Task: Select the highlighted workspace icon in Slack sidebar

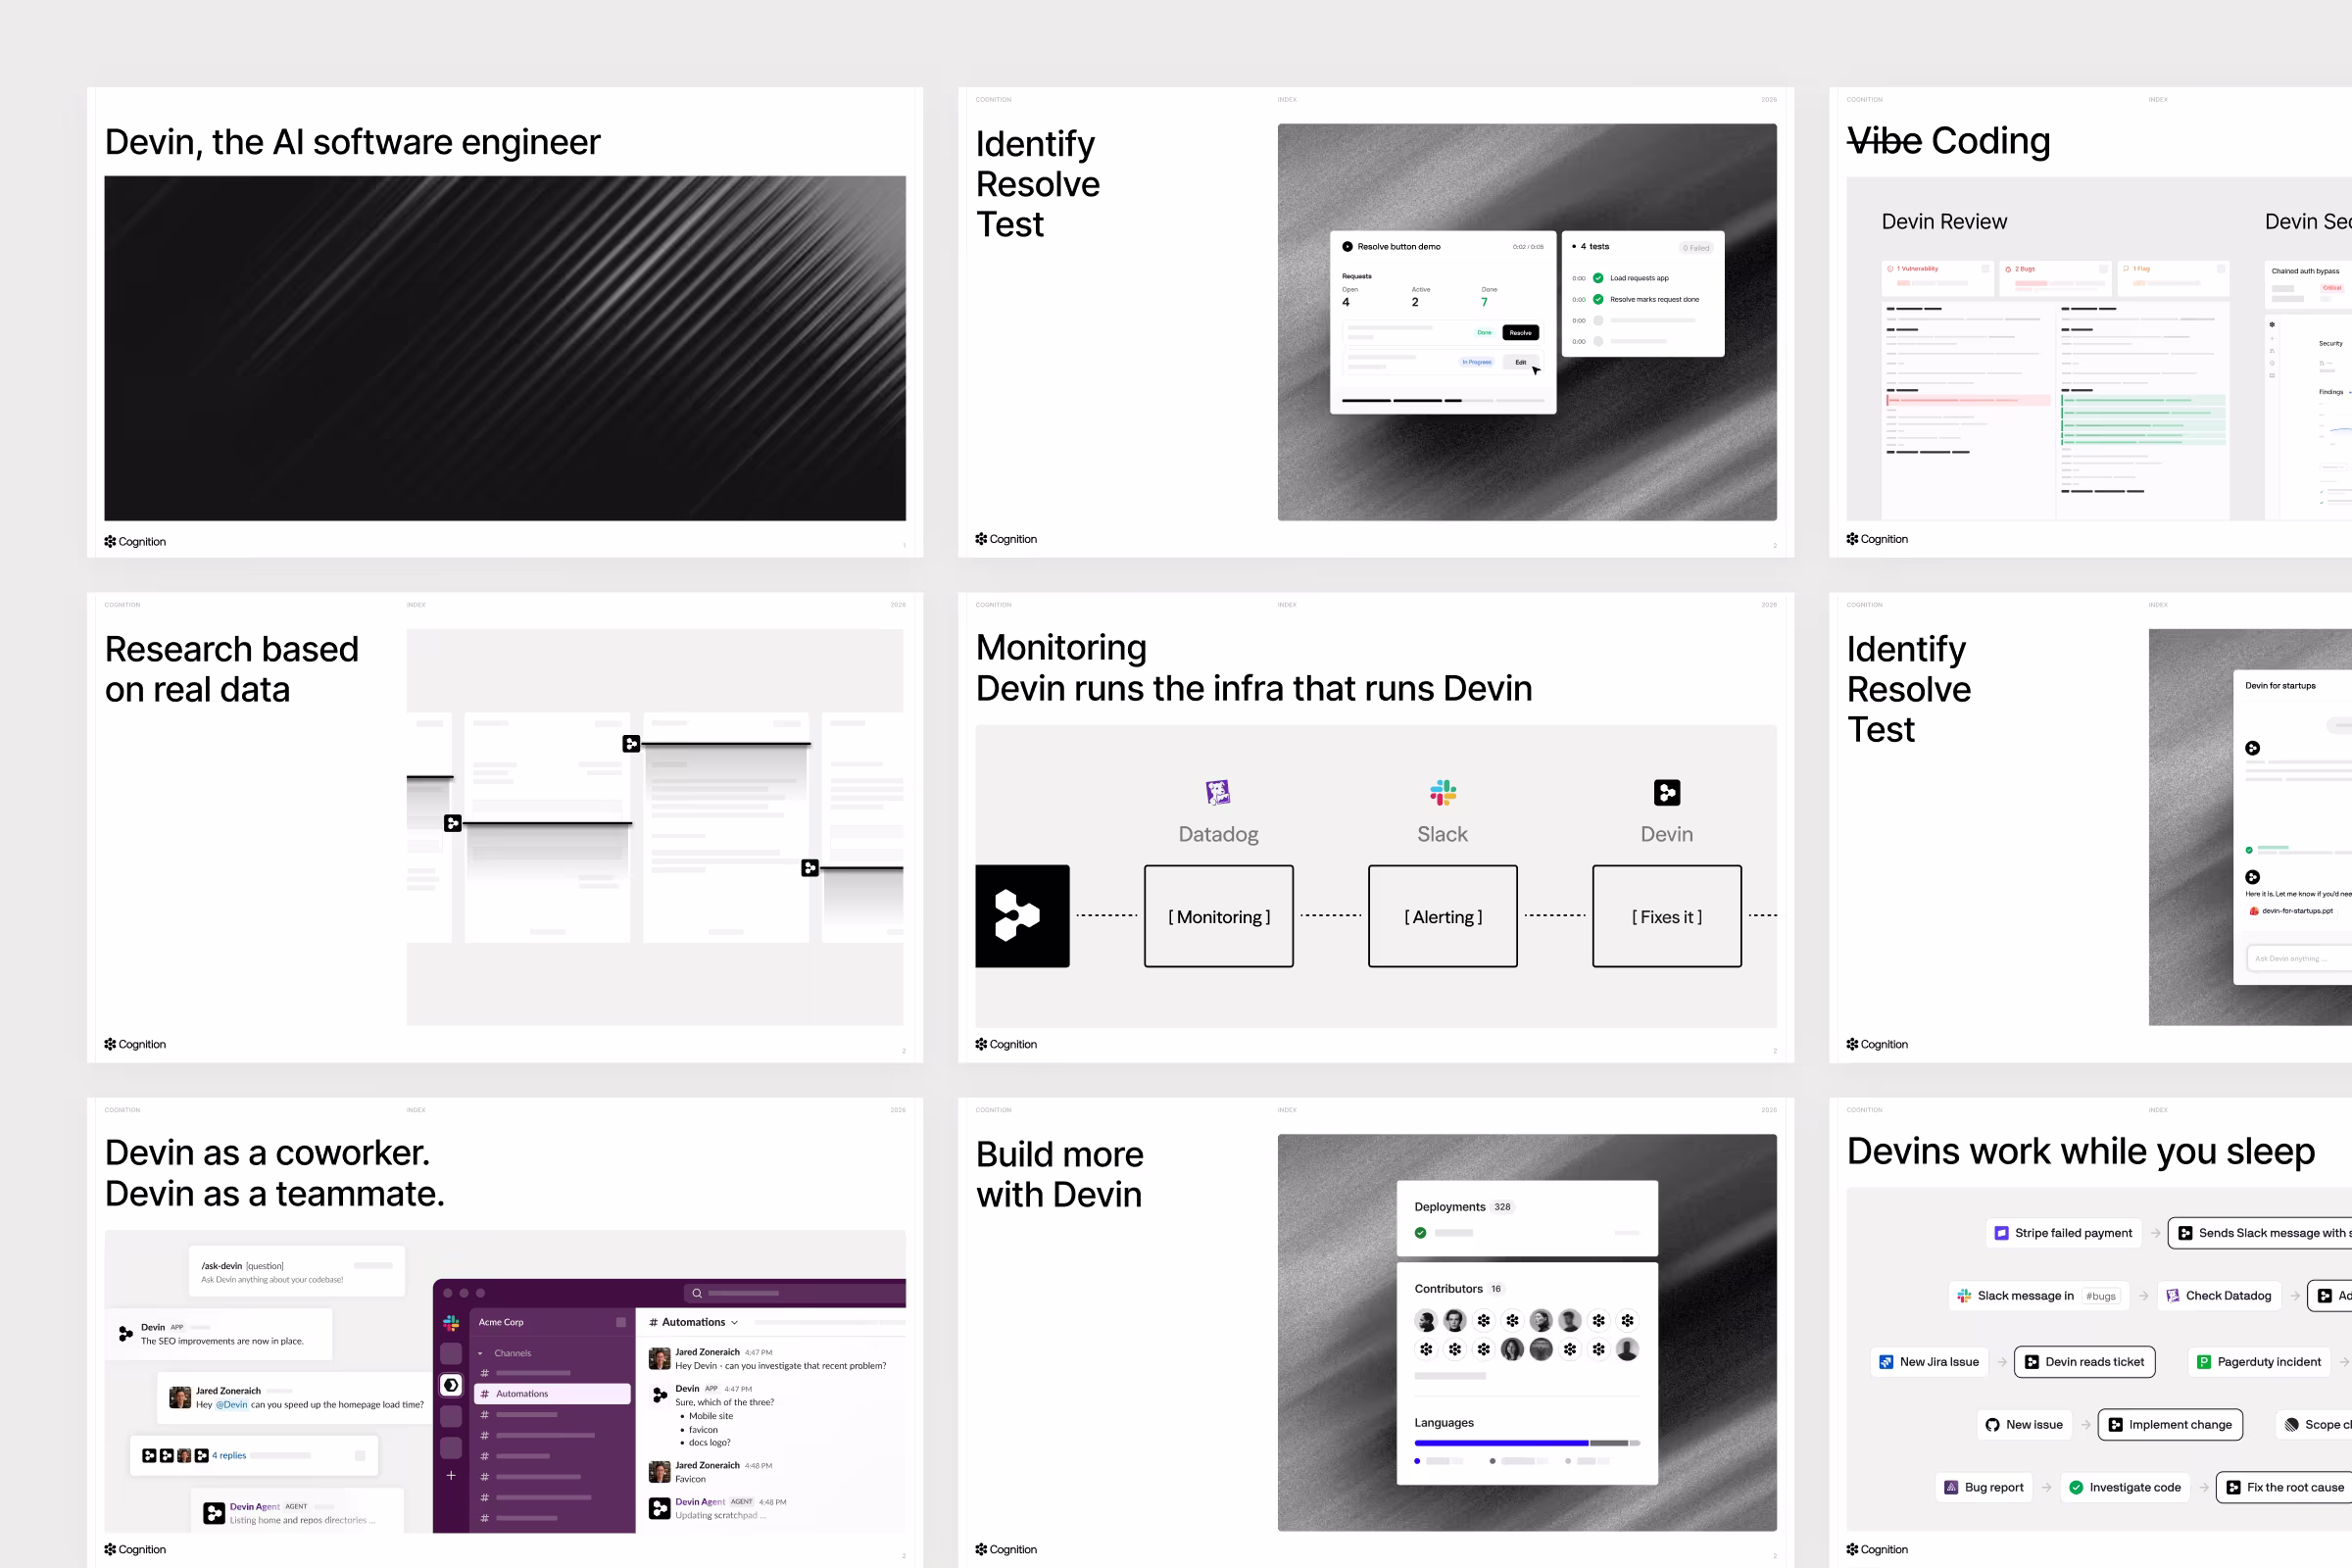Action: tap(451, 1385)
